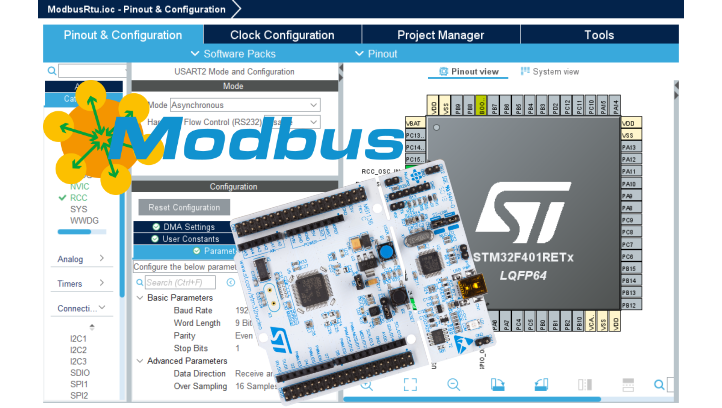Screen dimensions: 722x408
Task: Click the greyed horizontal split view icon
Action: pos(628,385)
